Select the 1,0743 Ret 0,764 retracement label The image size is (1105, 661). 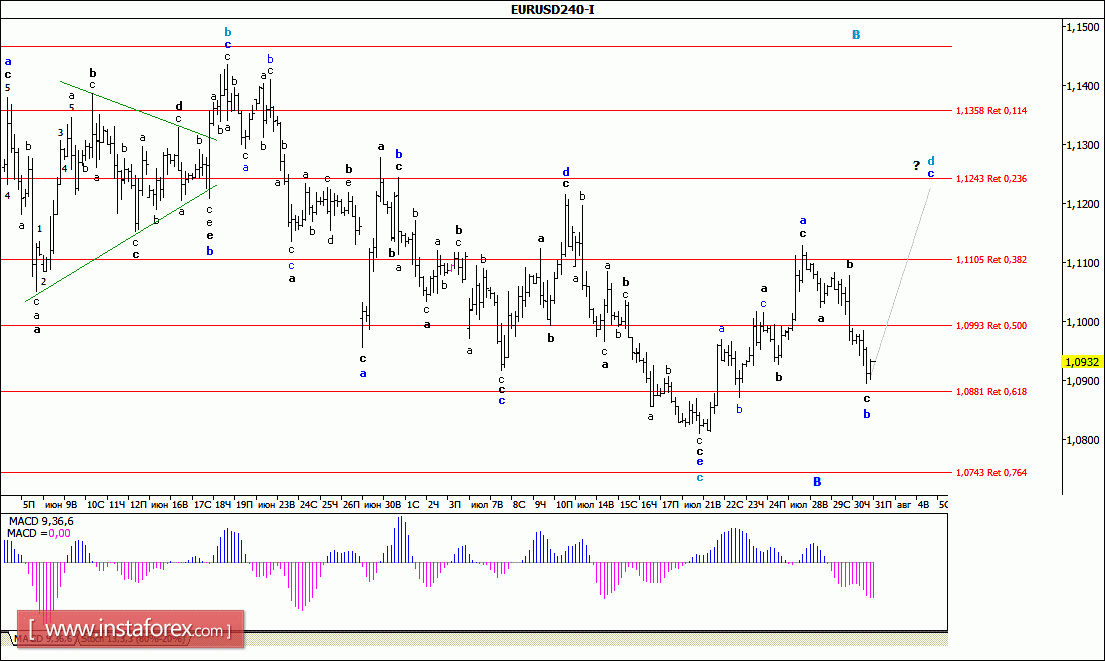(991, 472)
